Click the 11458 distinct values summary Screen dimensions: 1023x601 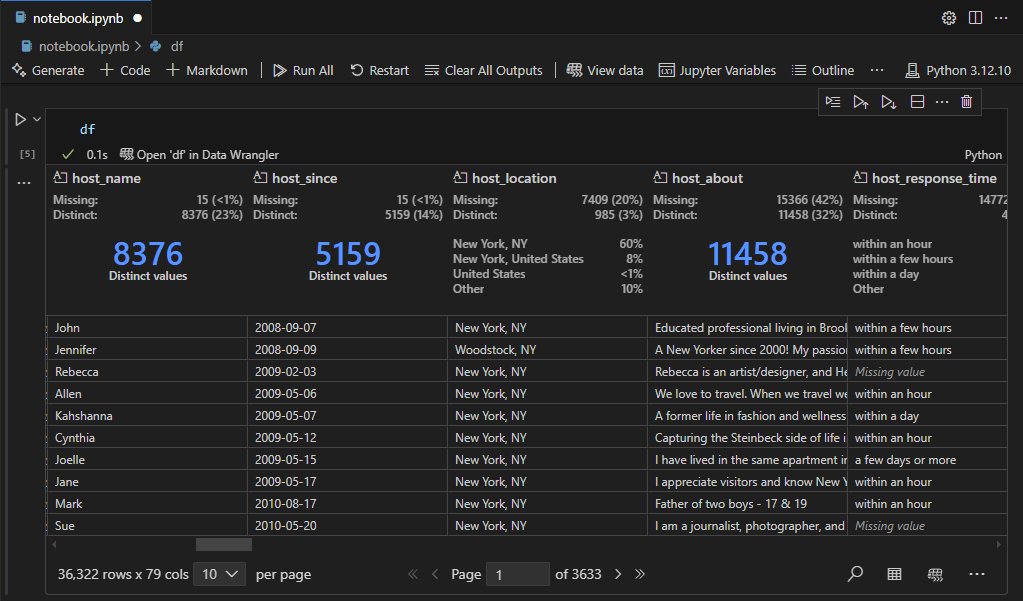coord(748,261)
